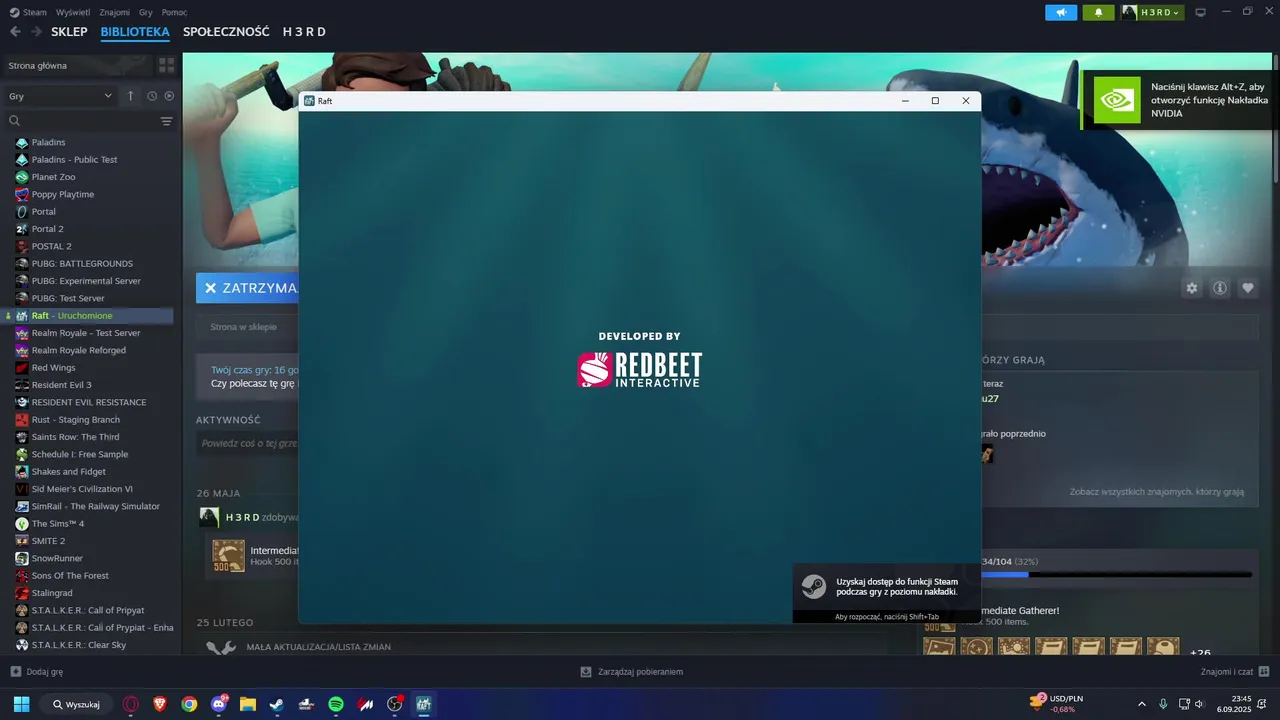
Task: Switch to Big Picture mode monitor icon
Action: (1201, 12)
